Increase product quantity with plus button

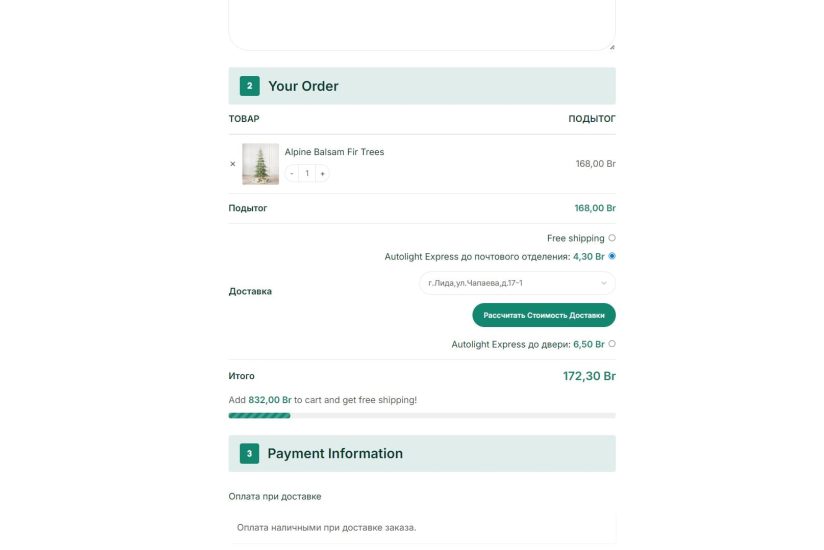point(322,174)
